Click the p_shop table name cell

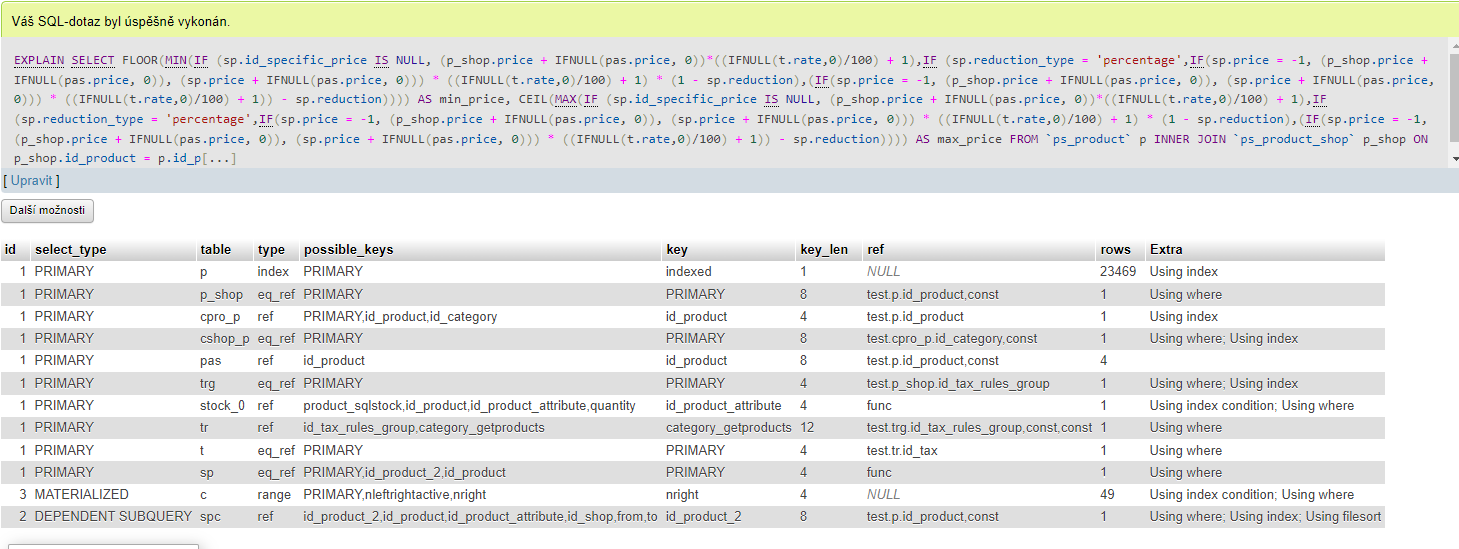(x=221, y=294)
